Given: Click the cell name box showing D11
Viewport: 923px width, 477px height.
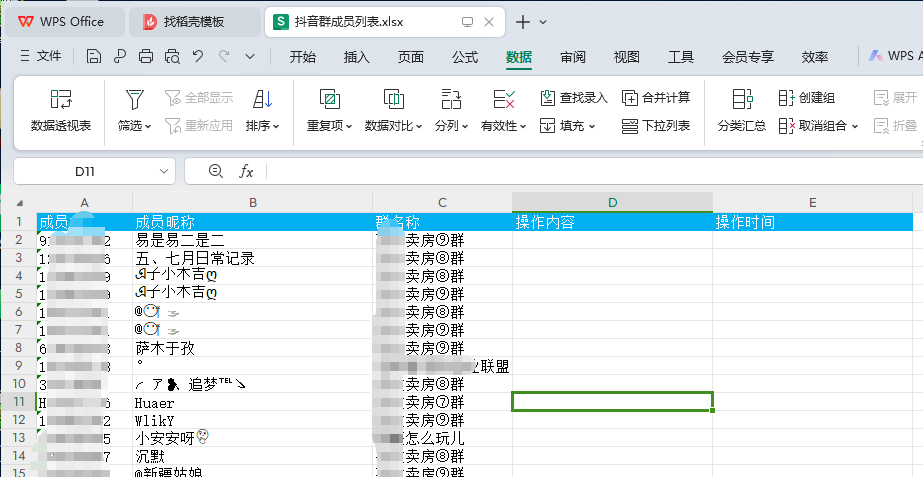Looking at the screenshot, I should tap(93, 172).
